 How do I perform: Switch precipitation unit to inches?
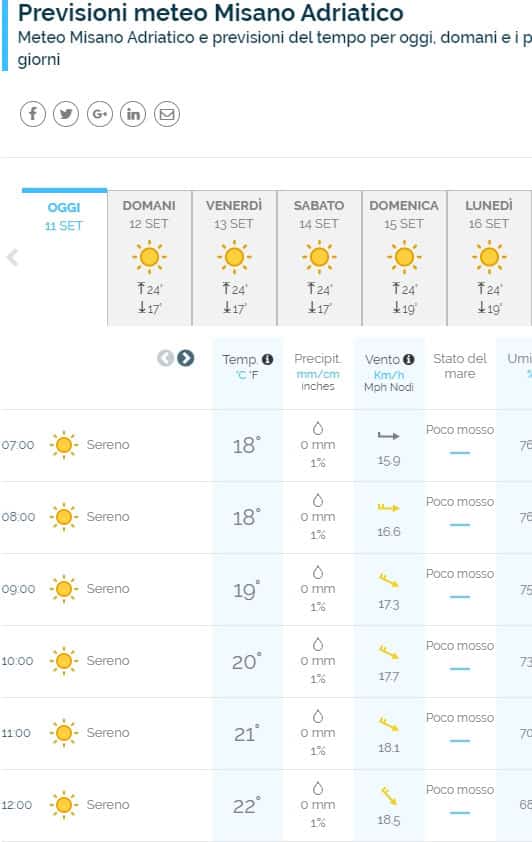coord(318,386)
